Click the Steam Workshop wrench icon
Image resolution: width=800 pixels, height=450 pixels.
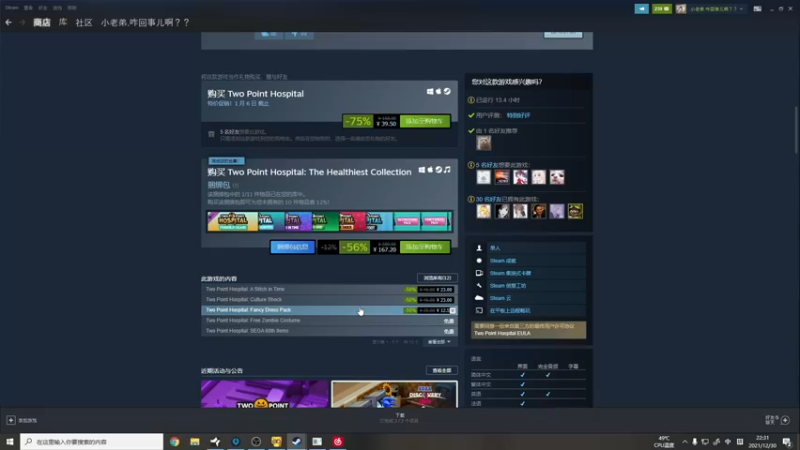[479, 286]
